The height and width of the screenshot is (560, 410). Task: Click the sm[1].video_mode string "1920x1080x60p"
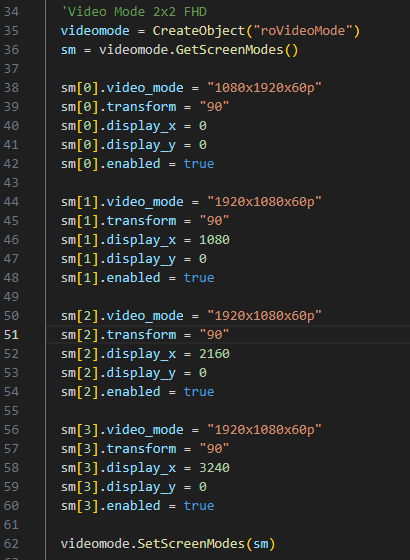tap(264, 202)
